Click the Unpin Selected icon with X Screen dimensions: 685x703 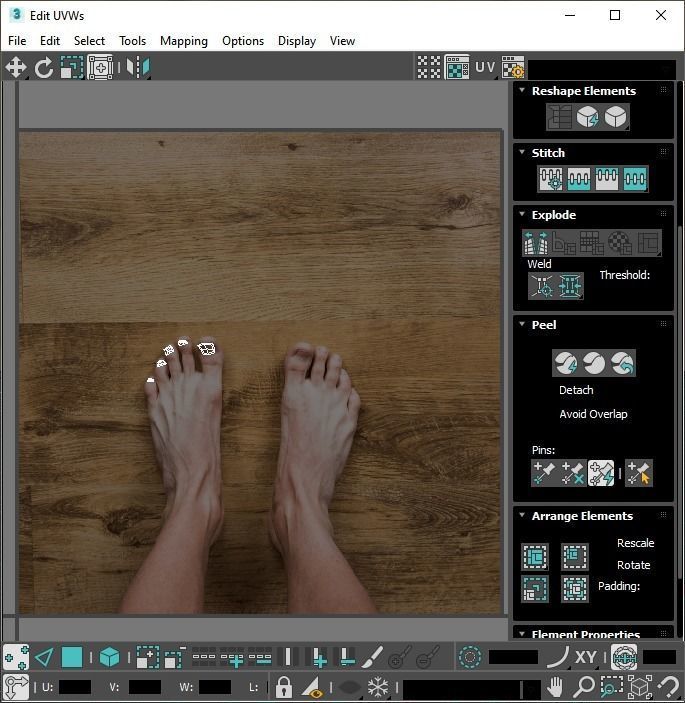[x=572, y=473]
